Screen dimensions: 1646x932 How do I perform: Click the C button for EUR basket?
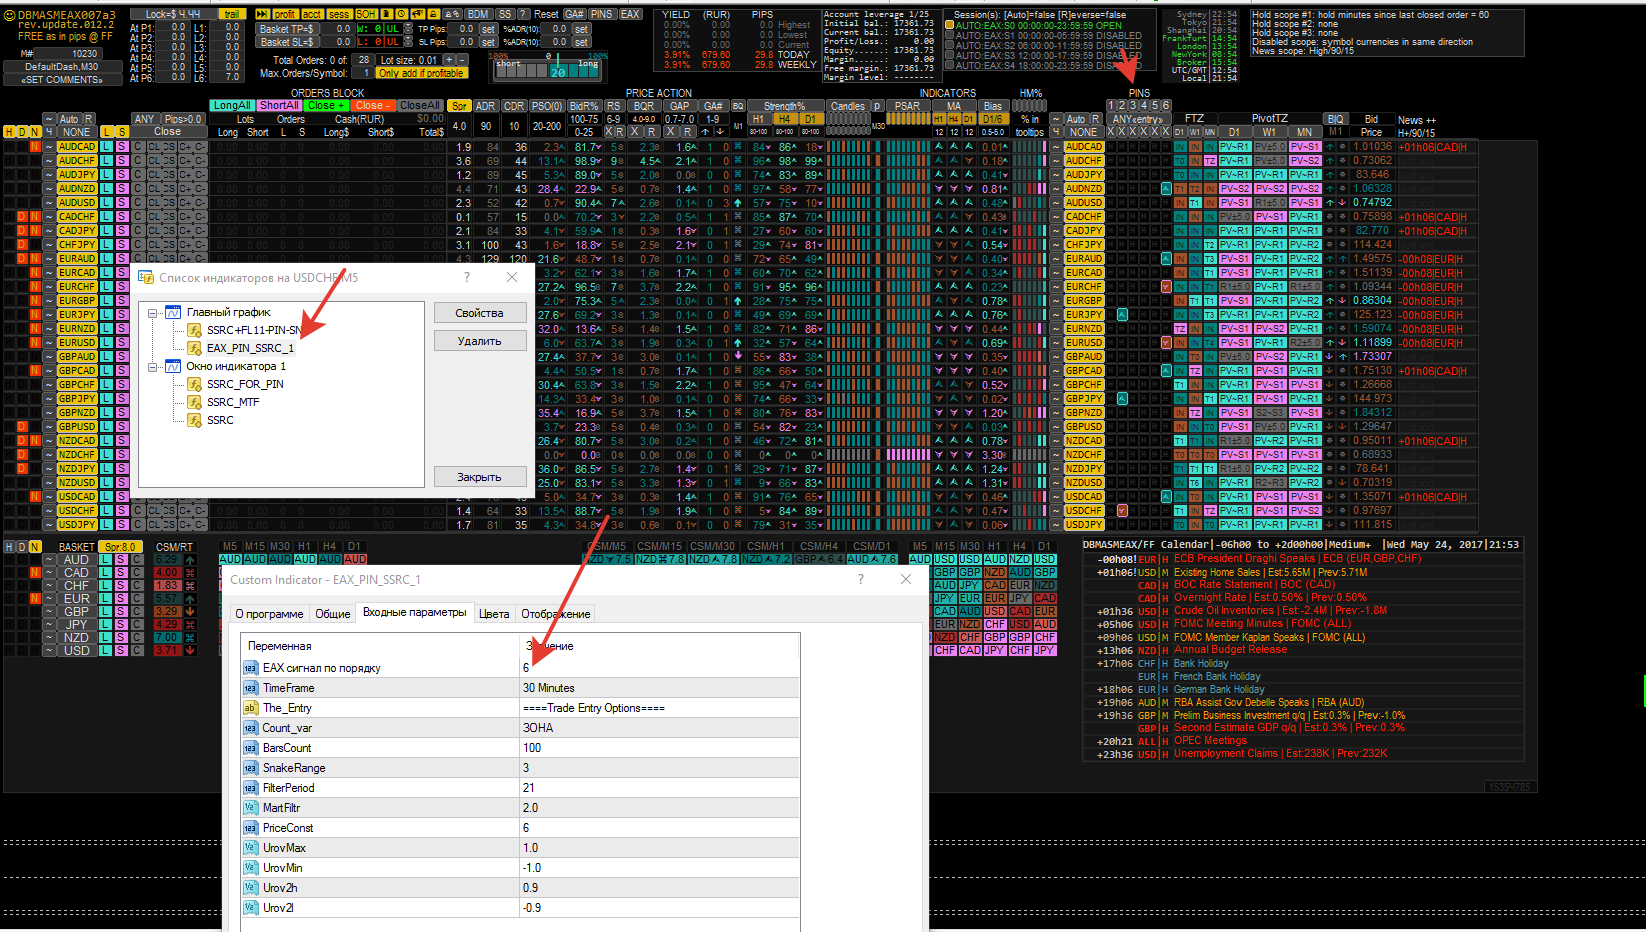pos(137,599)
